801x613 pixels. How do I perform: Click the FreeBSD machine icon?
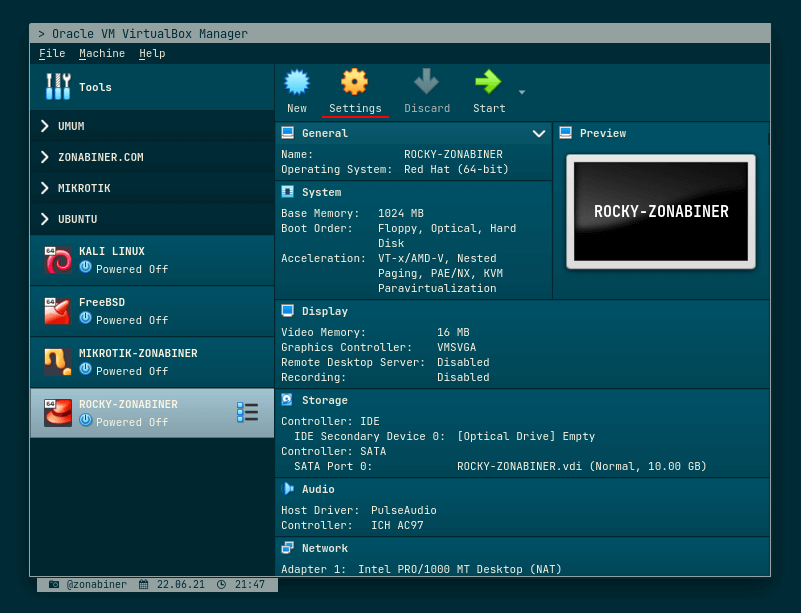57,311
